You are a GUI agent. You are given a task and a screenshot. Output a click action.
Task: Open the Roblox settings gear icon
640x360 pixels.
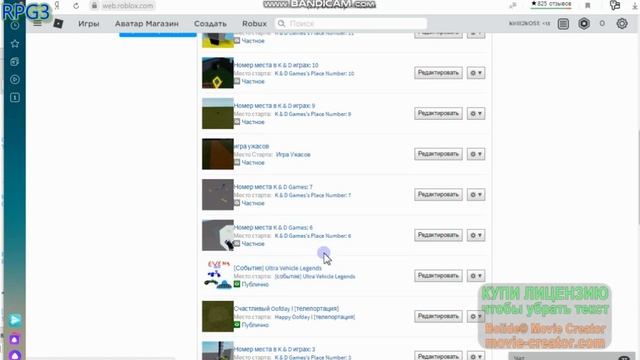coord(622,24)
